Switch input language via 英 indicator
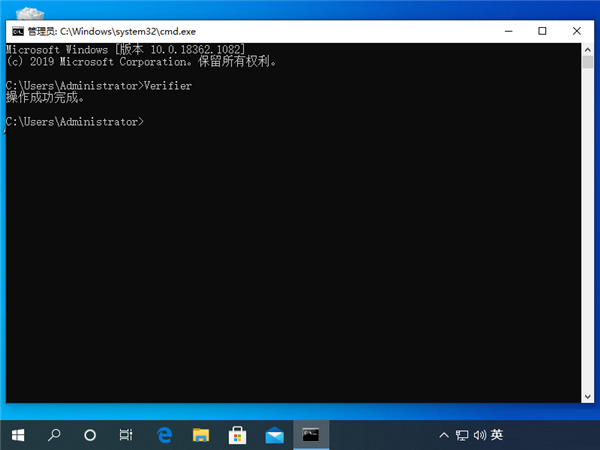 coord(497,435)
